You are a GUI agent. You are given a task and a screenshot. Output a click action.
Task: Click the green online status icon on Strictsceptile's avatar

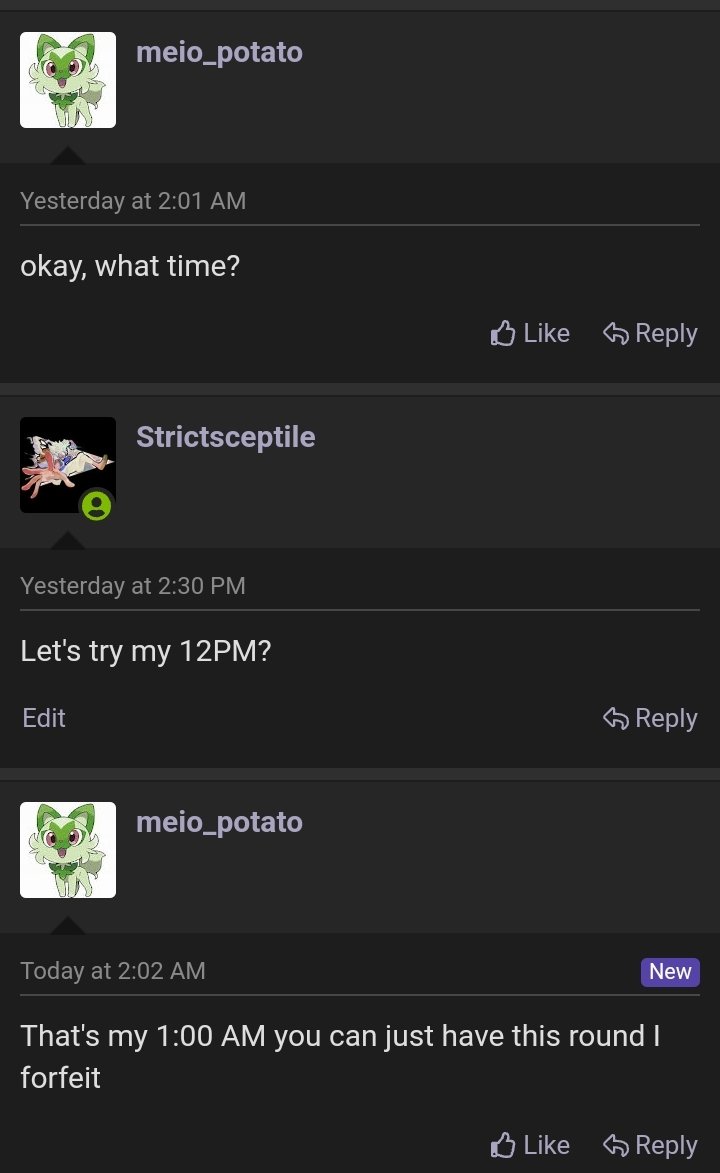coord(97,505)
